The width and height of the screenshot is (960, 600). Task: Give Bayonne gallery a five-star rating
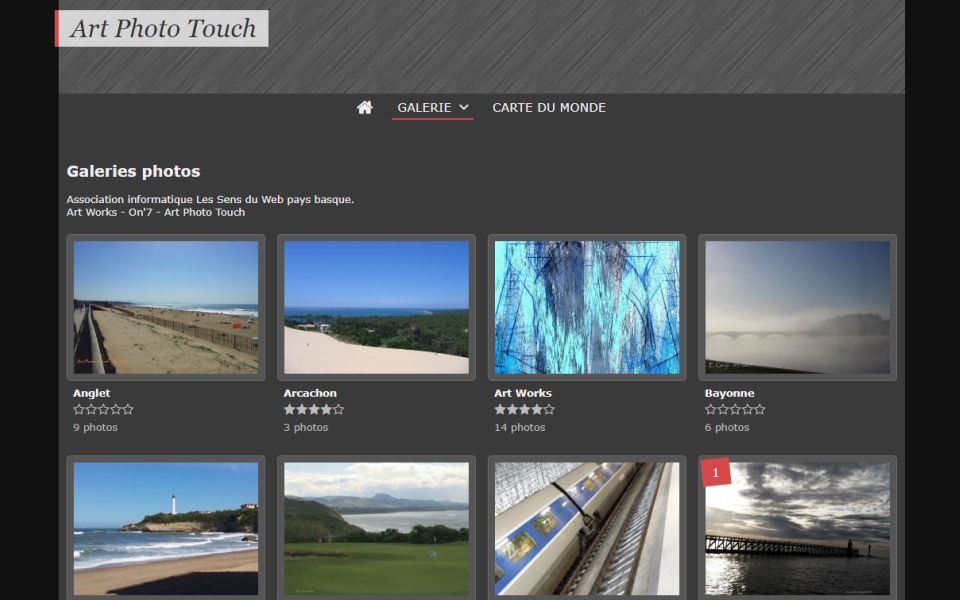(x=759, y=409)
